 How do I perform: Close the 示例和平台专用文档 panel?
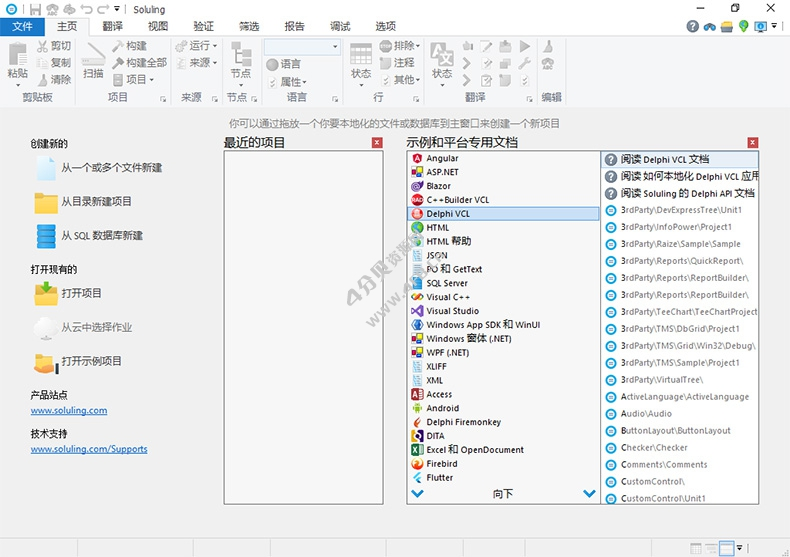click(x=753, y=143)
